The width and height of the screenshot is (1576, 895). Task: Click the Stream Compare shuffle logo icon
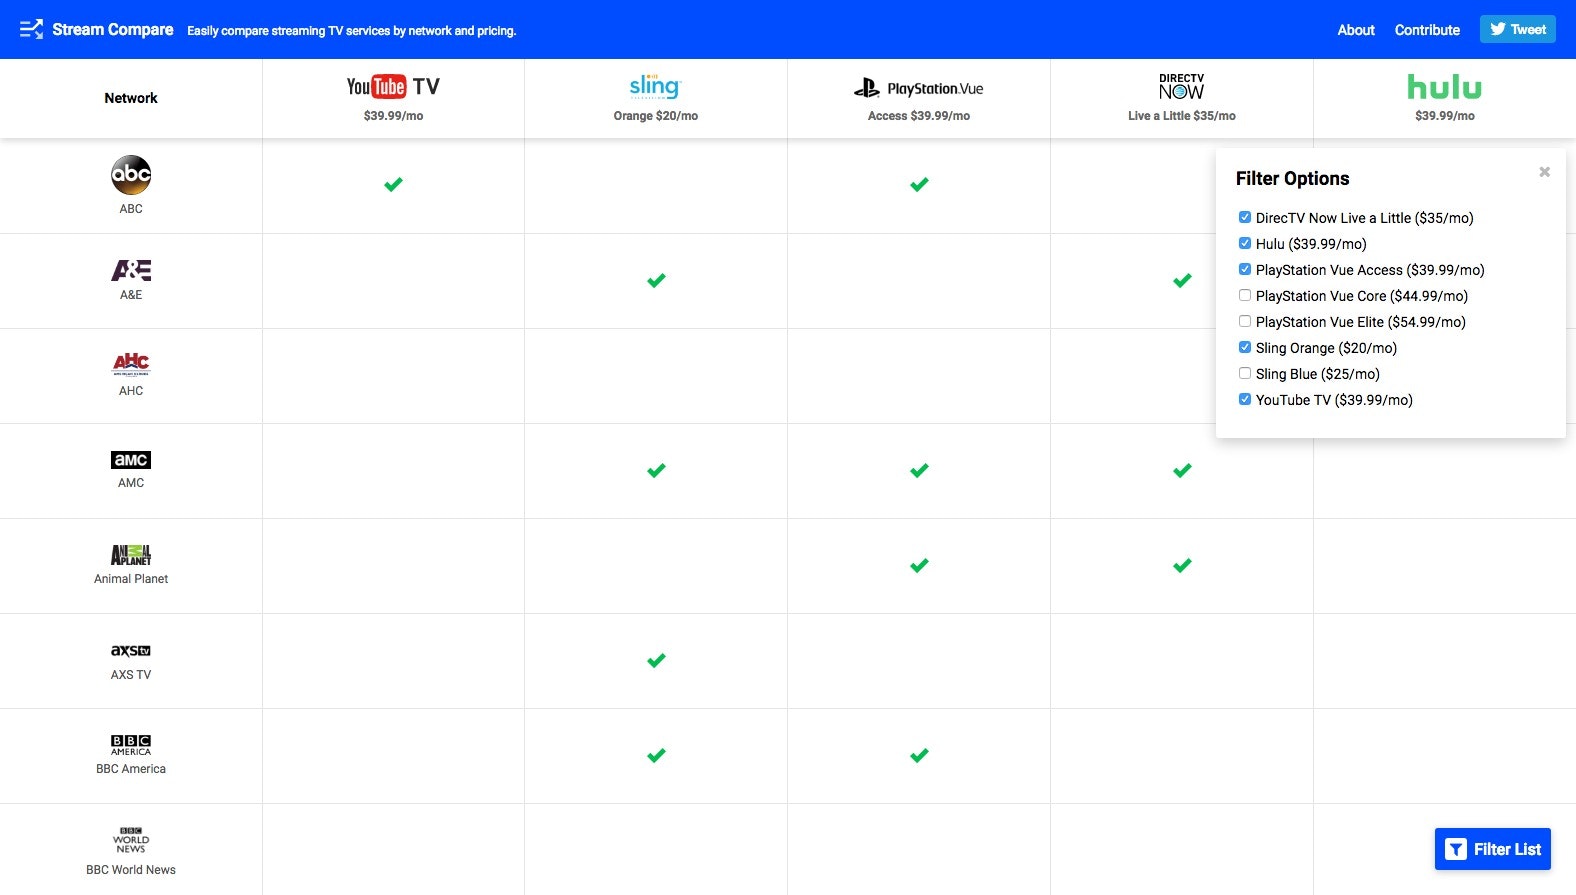pos(31,29)
